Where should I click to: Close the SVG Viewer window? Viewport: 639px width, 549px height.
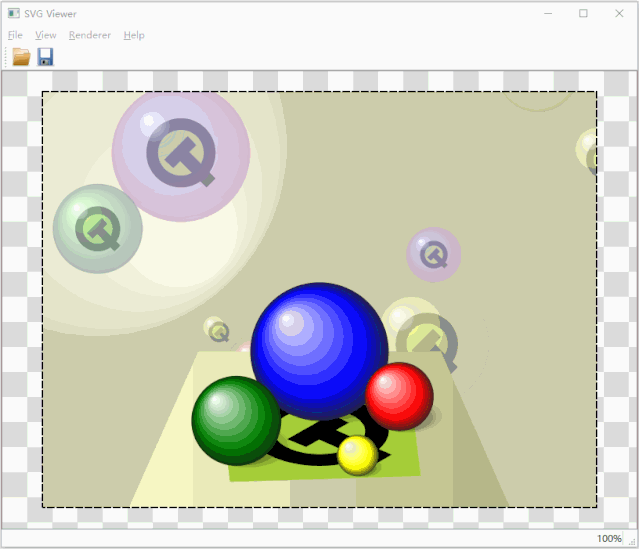[619, 13]
